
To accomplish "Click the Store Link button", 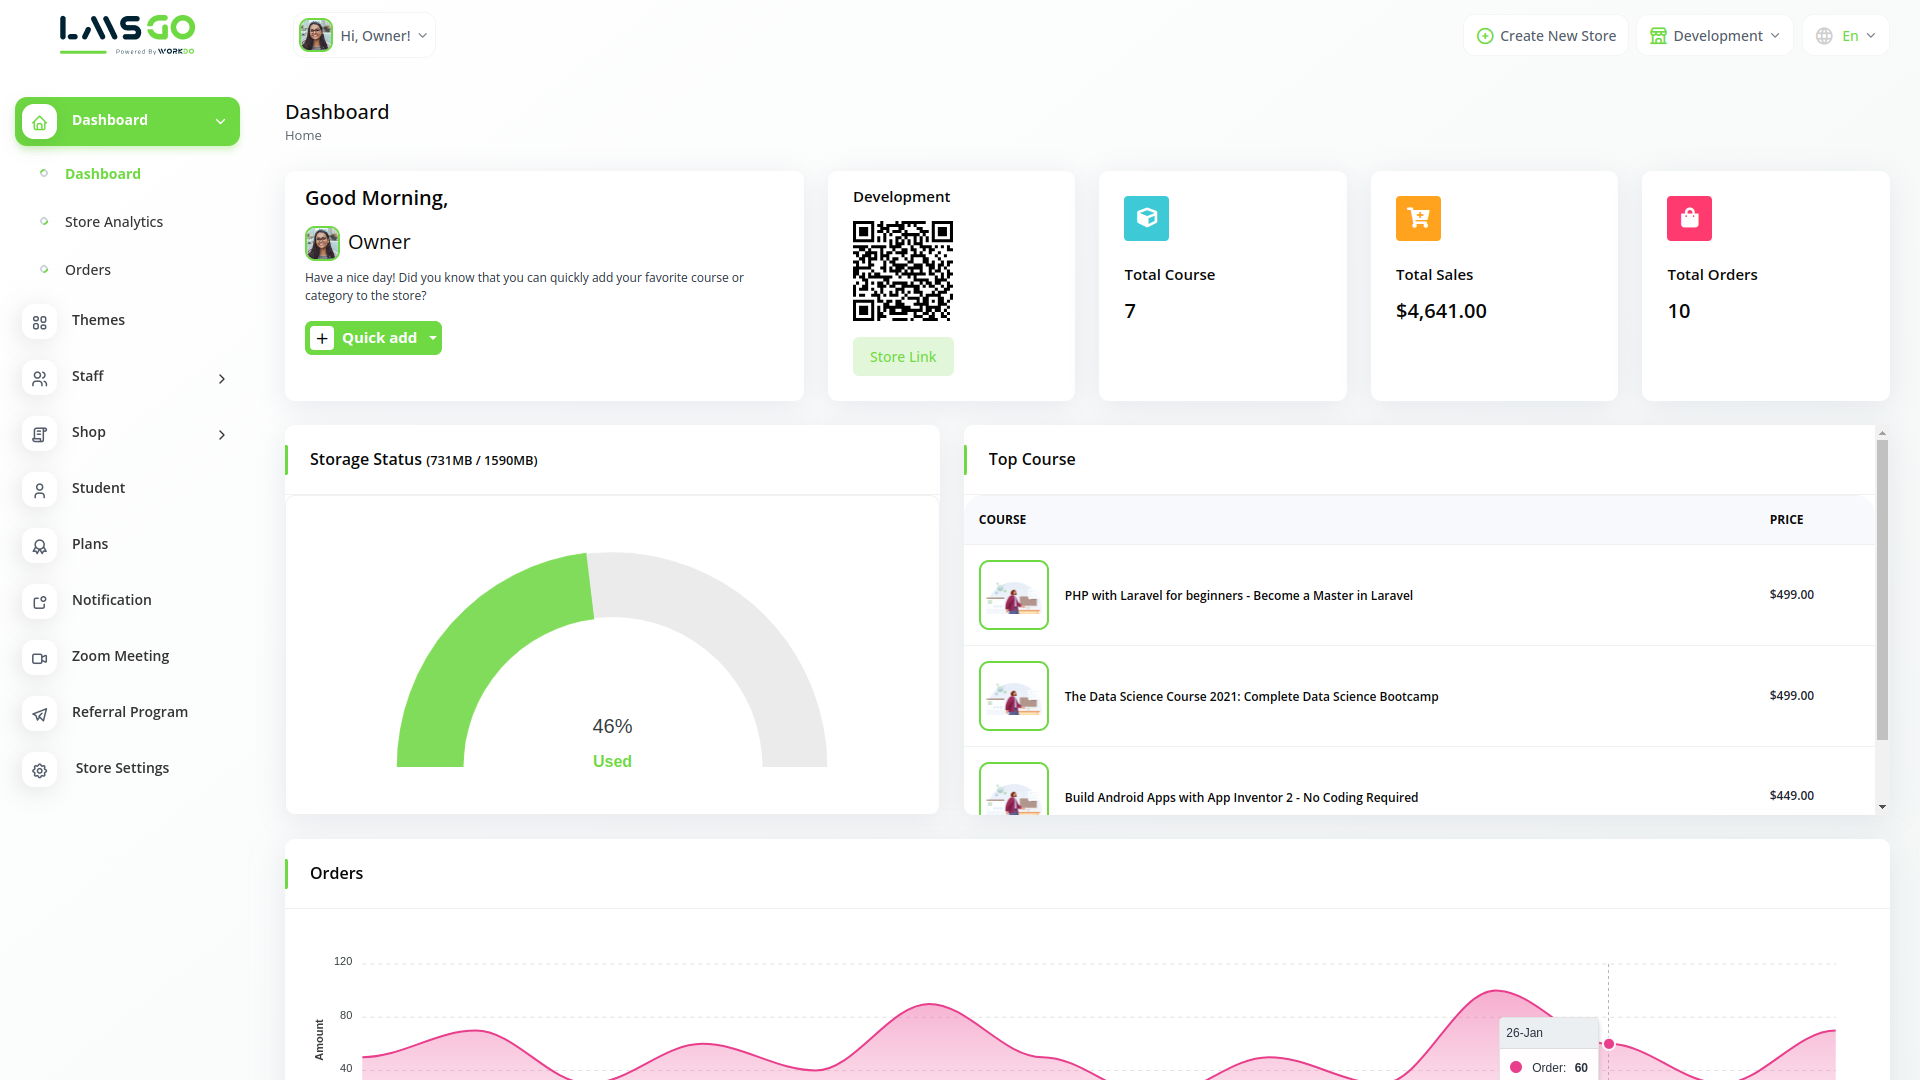I will point(902,357).
